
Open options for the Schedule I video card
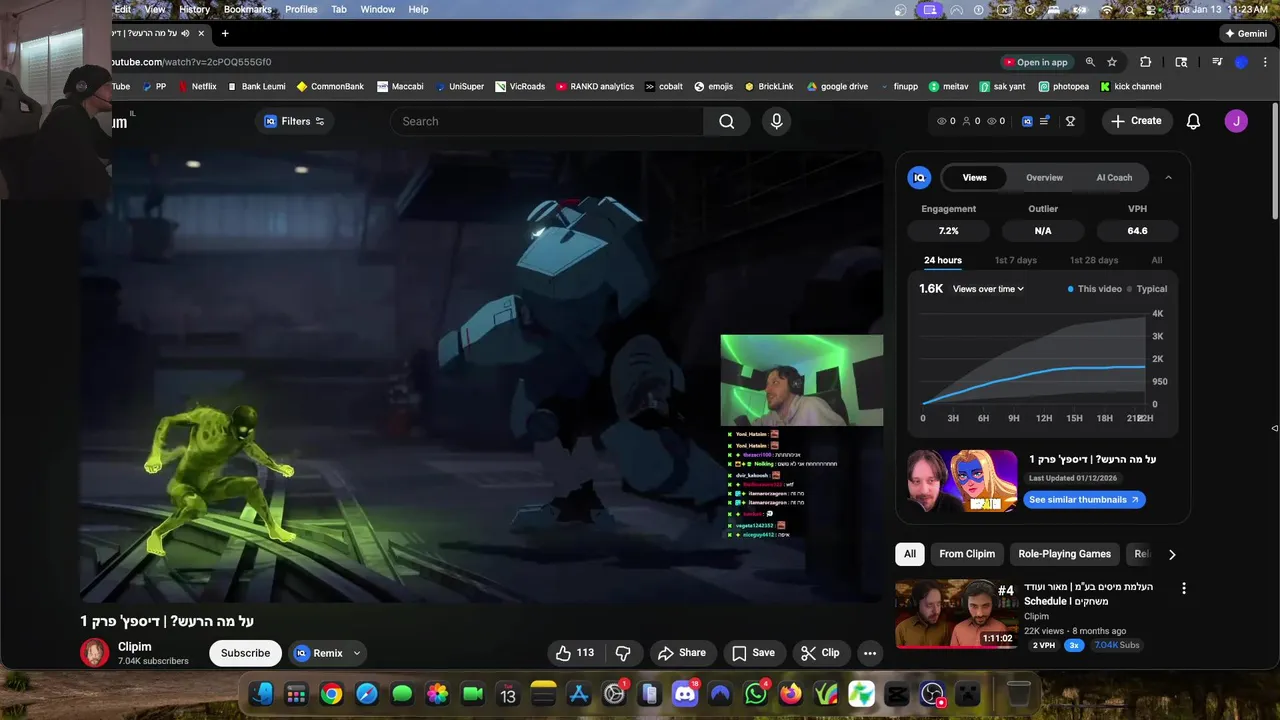point(1184,588)
